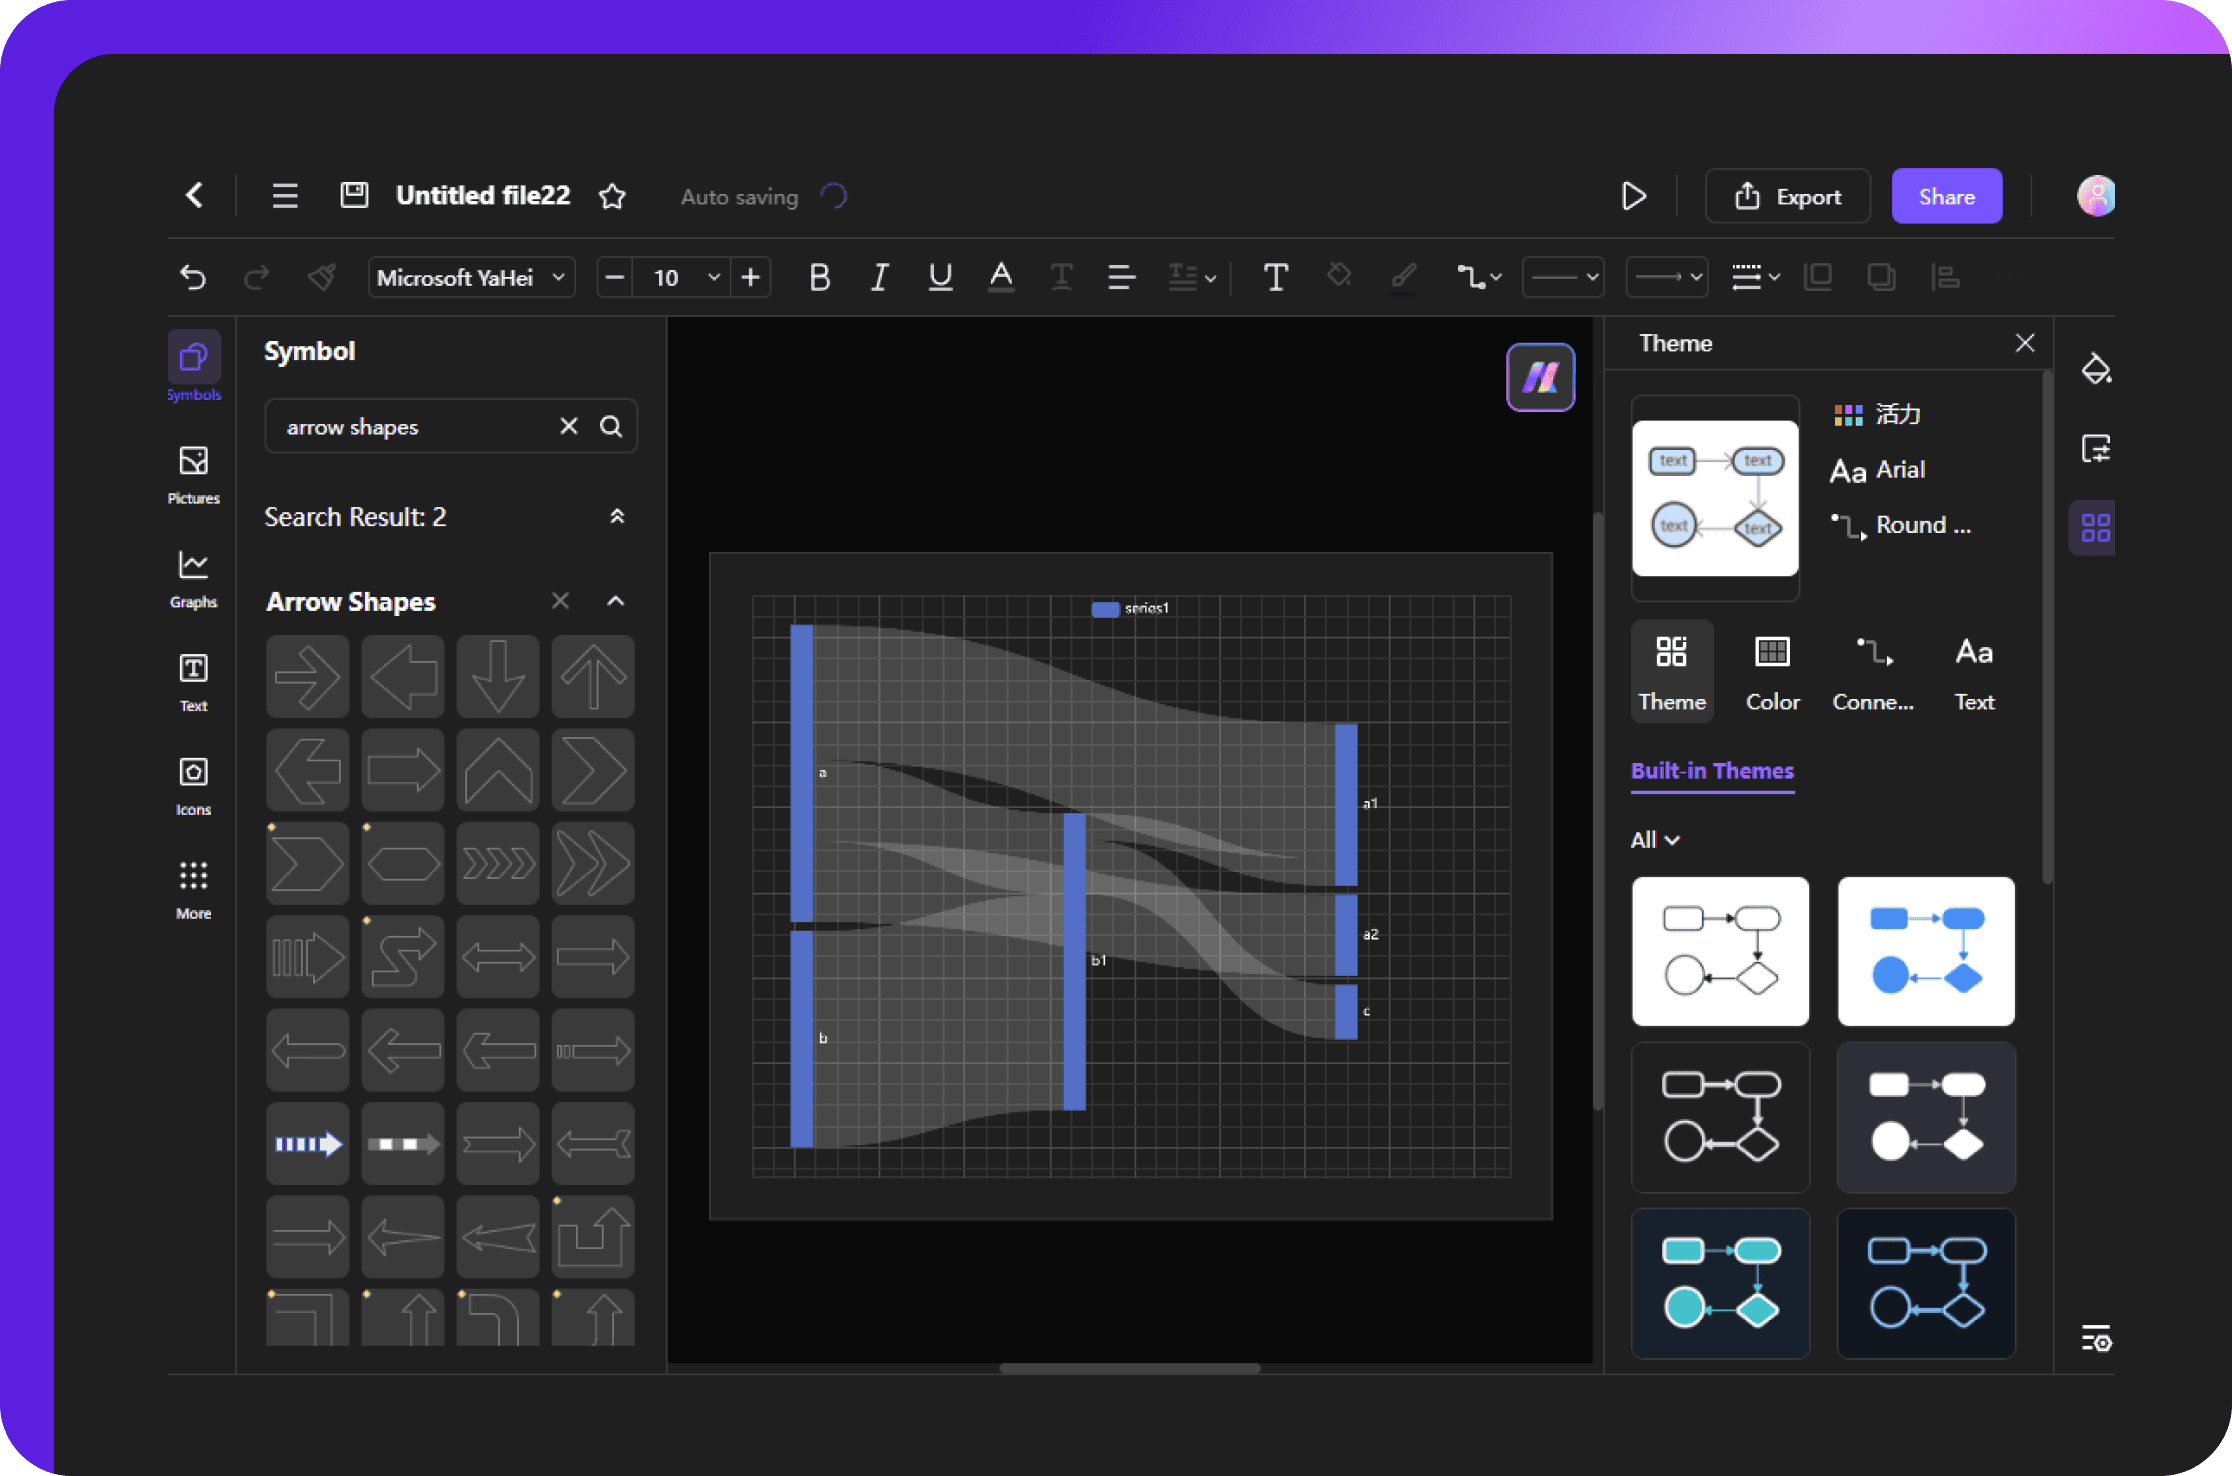Click the Export button
This screenshot has height=1476, width=2232.
pos(1787,195)
